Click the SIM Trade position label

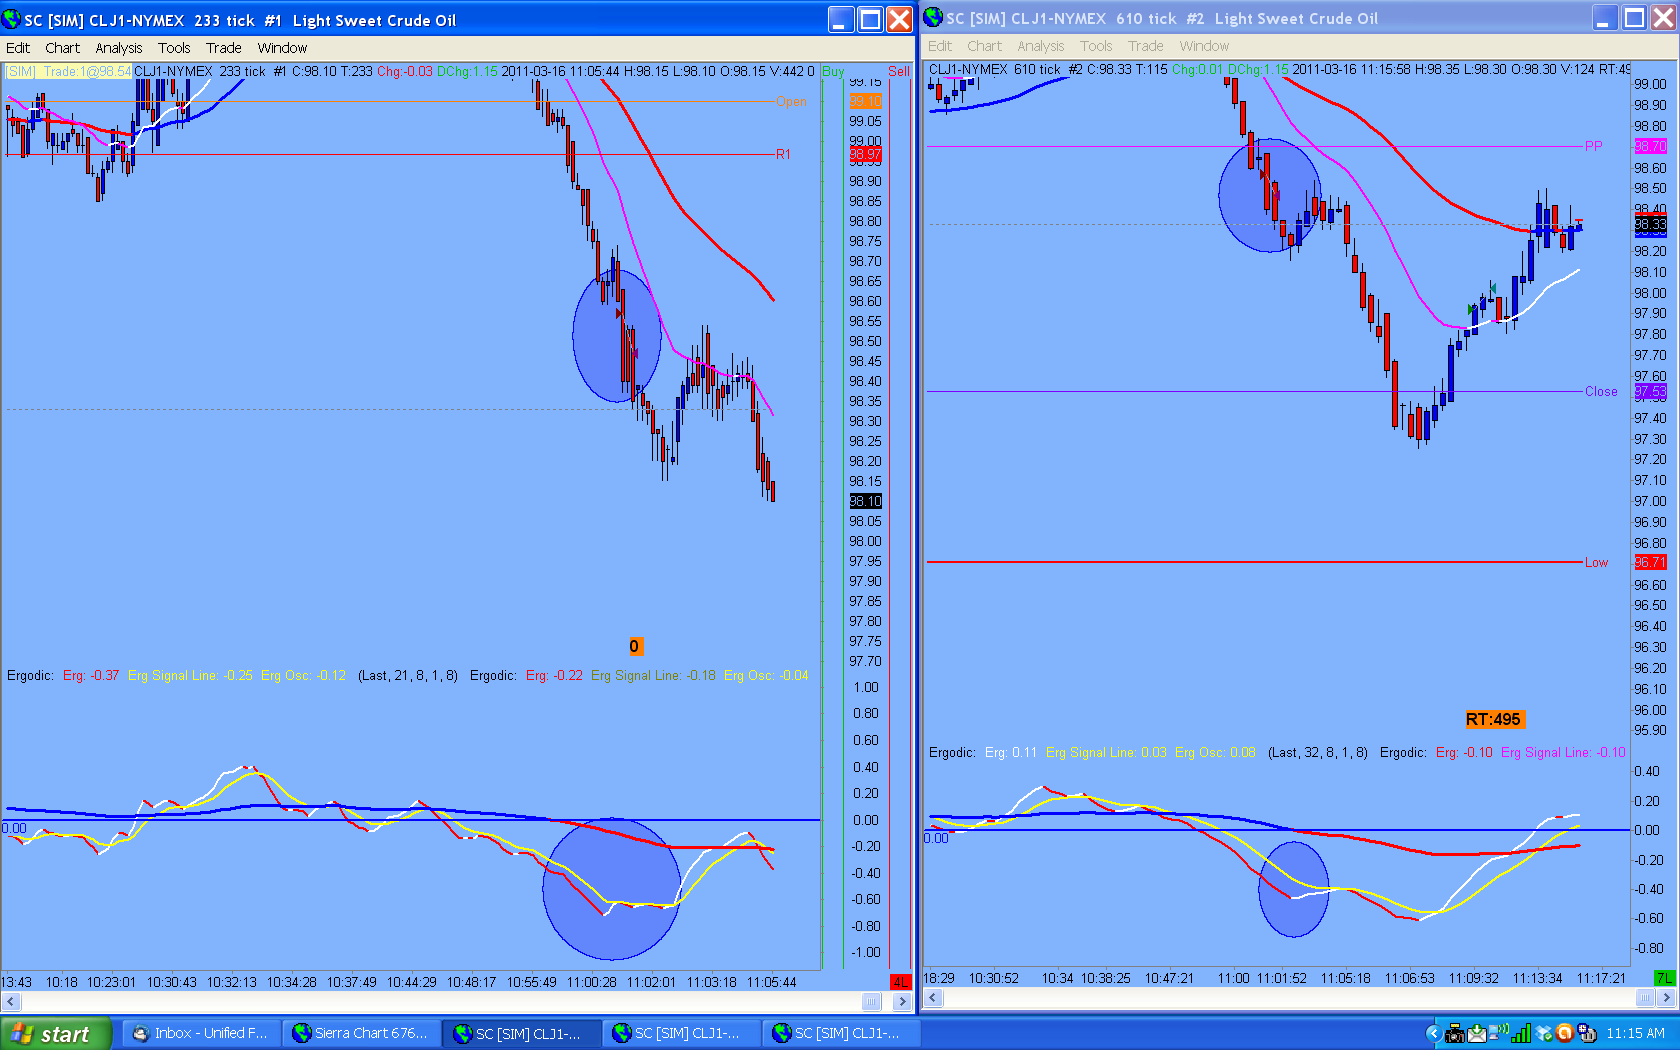coord(68,72)
